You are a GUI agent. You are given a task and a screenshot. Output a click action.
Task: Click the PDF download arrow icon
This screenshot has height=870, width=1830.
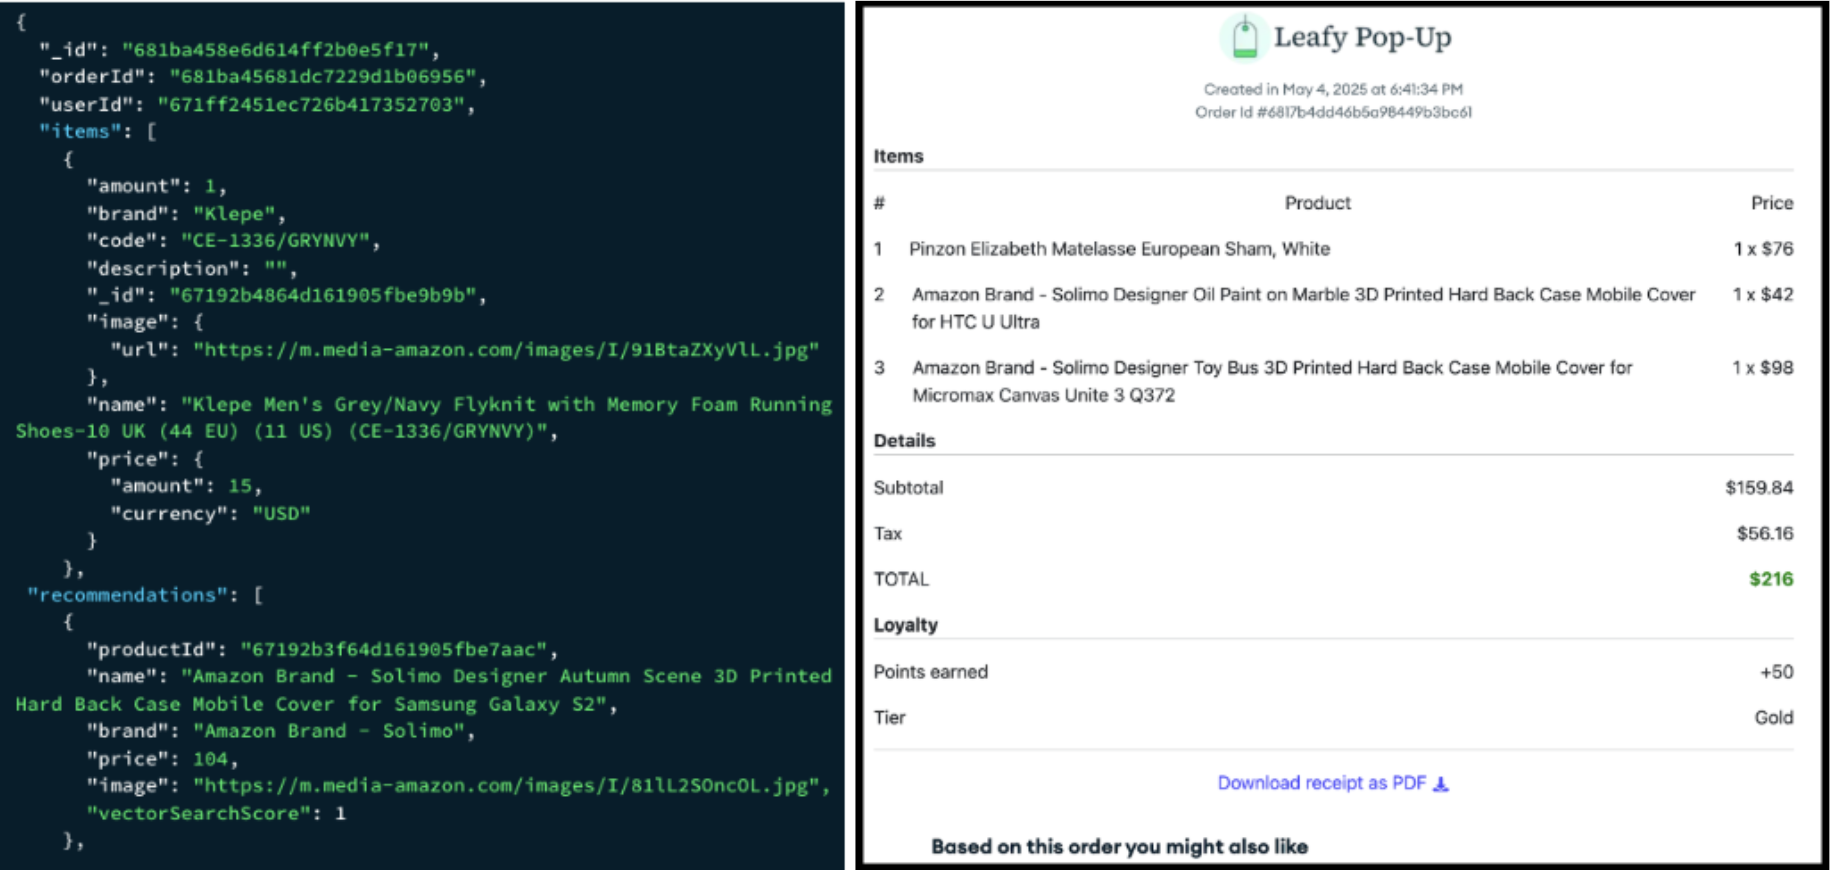point(1441,784)
